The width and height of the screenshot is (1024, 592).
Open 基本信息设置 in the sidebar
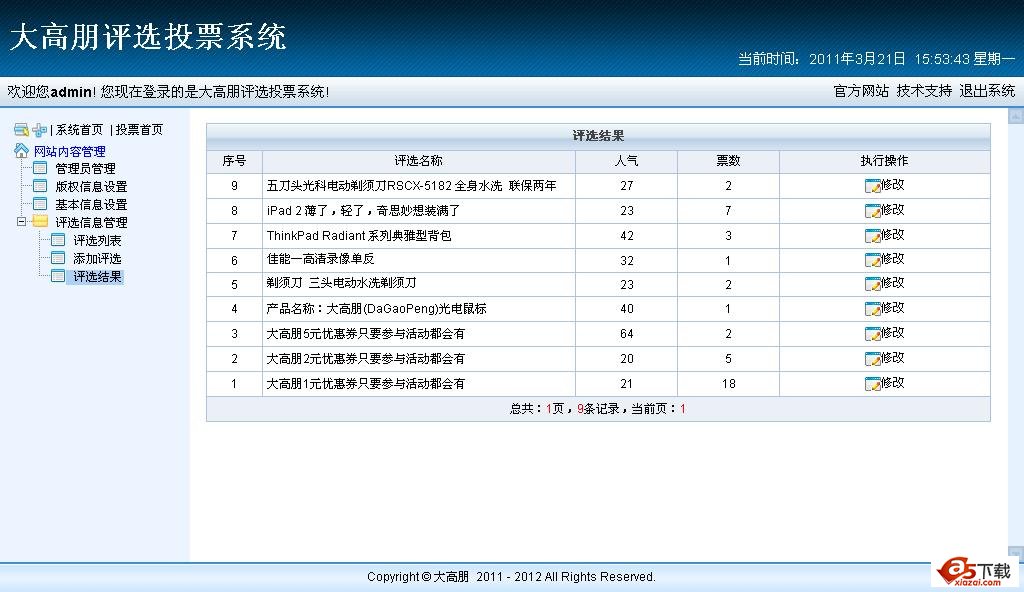click(91, 205)
